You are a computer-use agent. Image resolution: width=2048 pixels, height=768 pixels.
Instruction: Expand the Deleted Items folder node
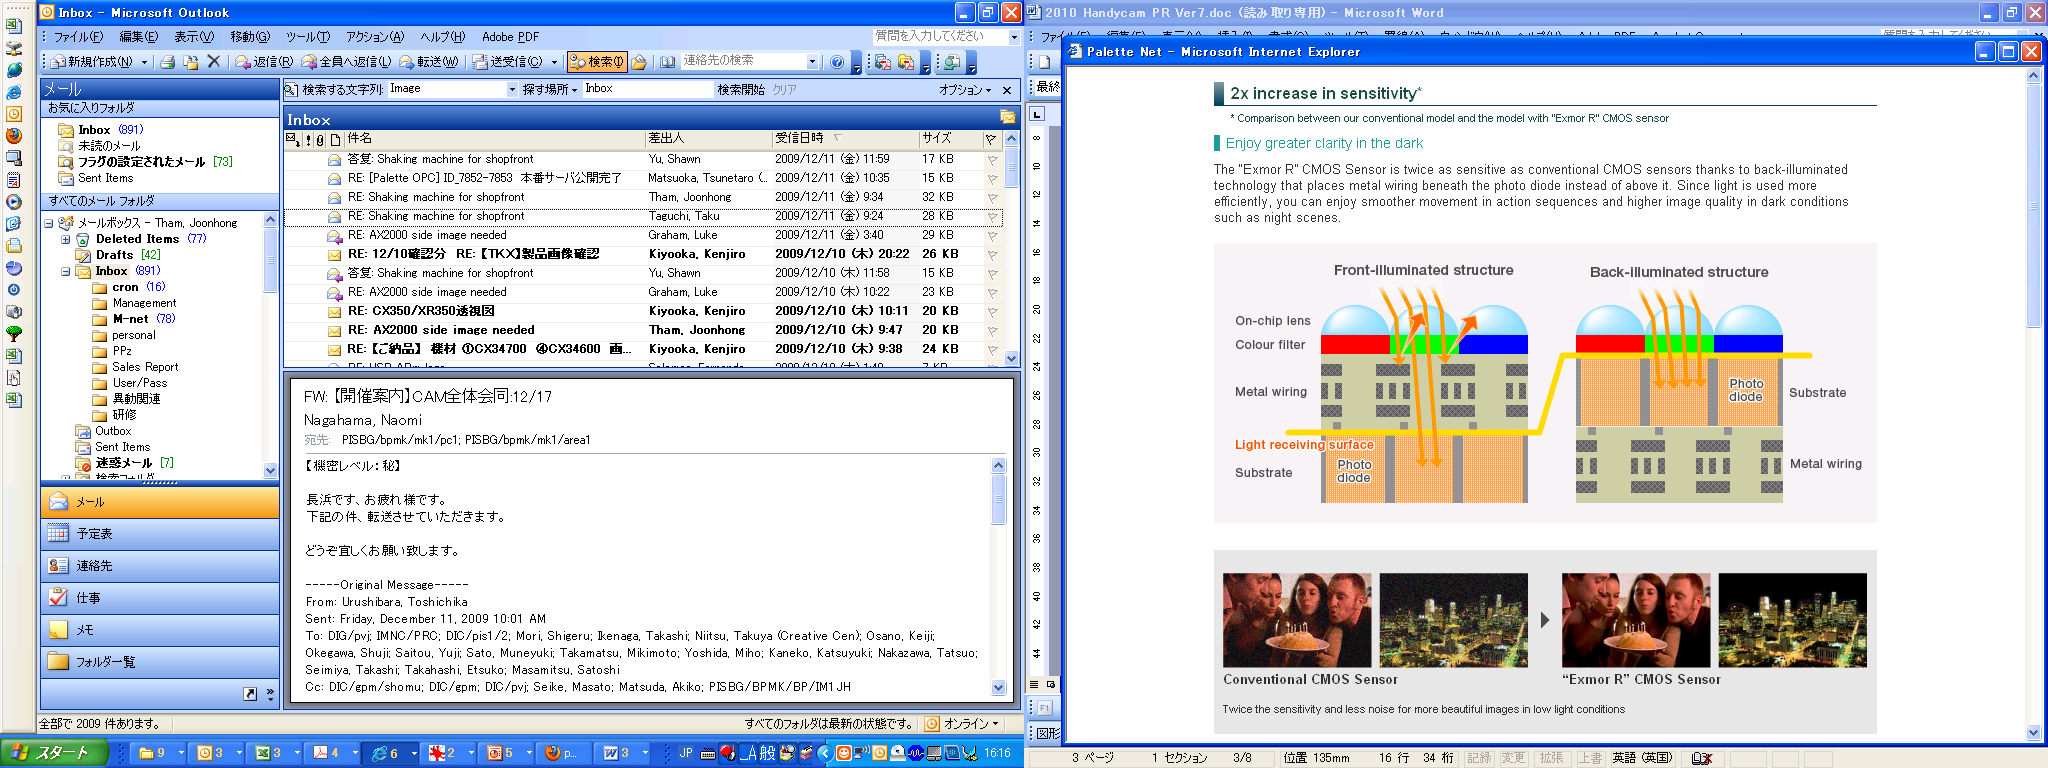click(x=66, y=239)
